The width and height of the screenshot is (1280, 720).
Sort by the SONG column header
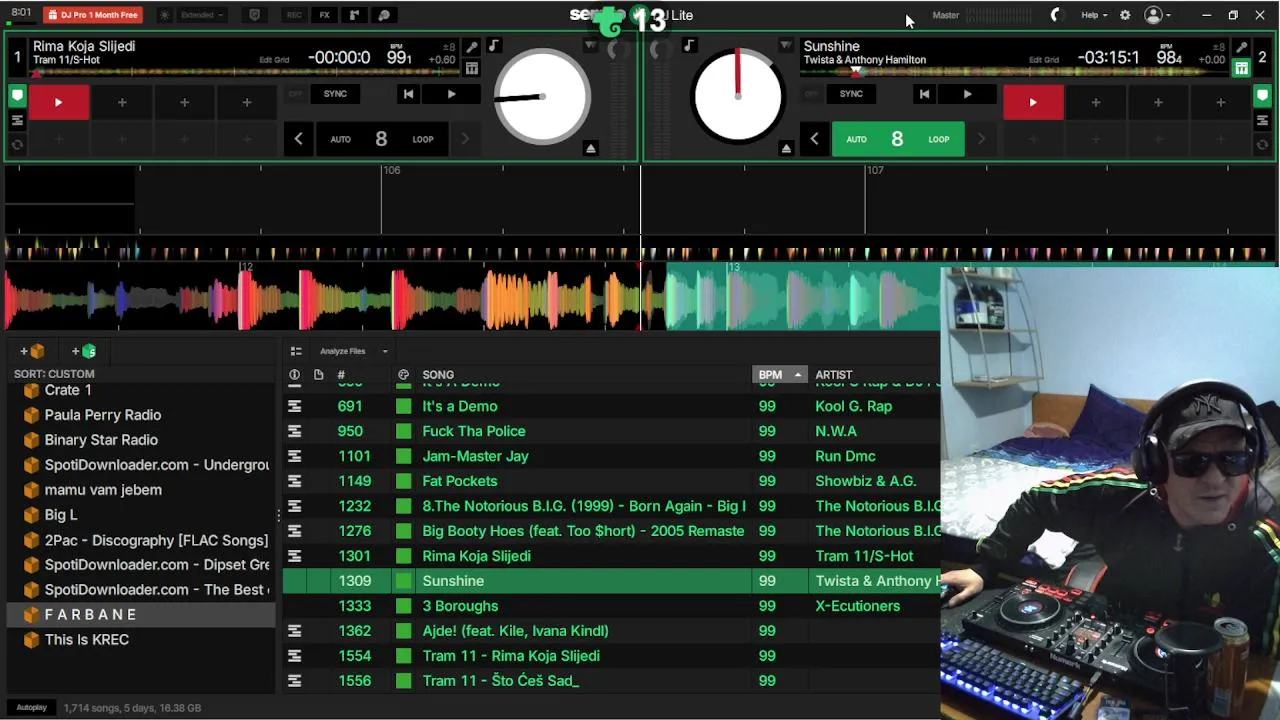click(438, 375)
